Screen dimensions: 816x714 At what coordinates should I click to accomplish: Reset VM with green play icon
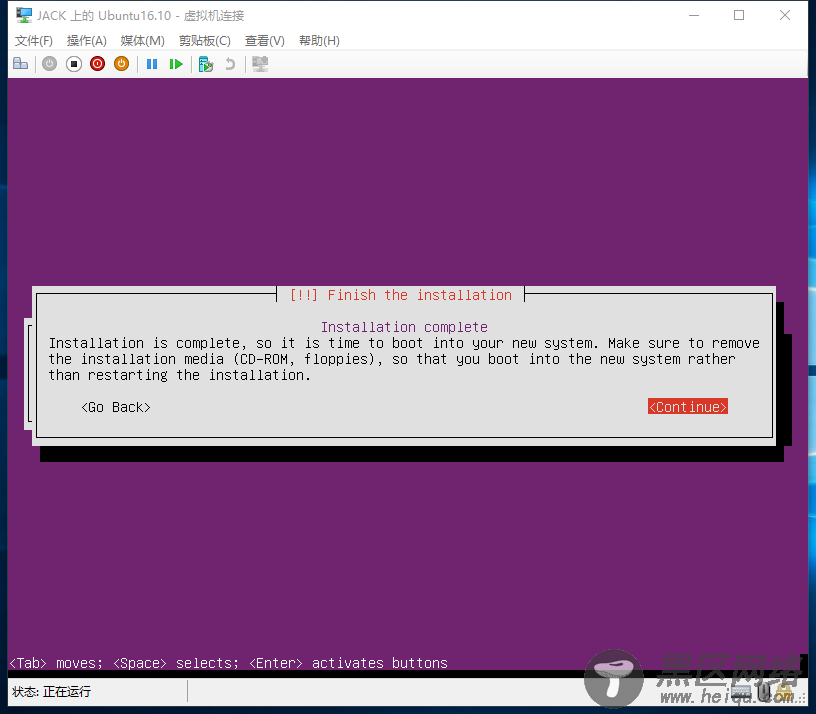pyautogui.click(x=176, y=64)
